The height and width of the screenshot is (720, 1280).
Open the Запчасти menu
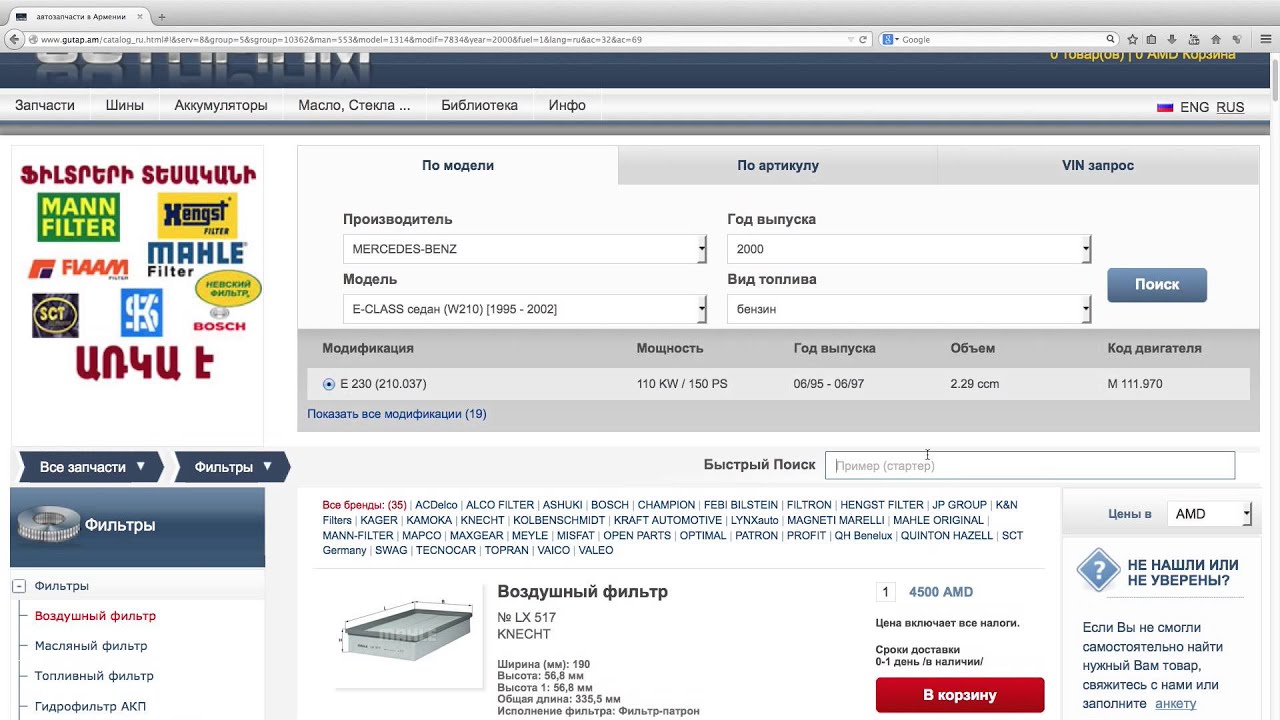(x=45, y=105)
